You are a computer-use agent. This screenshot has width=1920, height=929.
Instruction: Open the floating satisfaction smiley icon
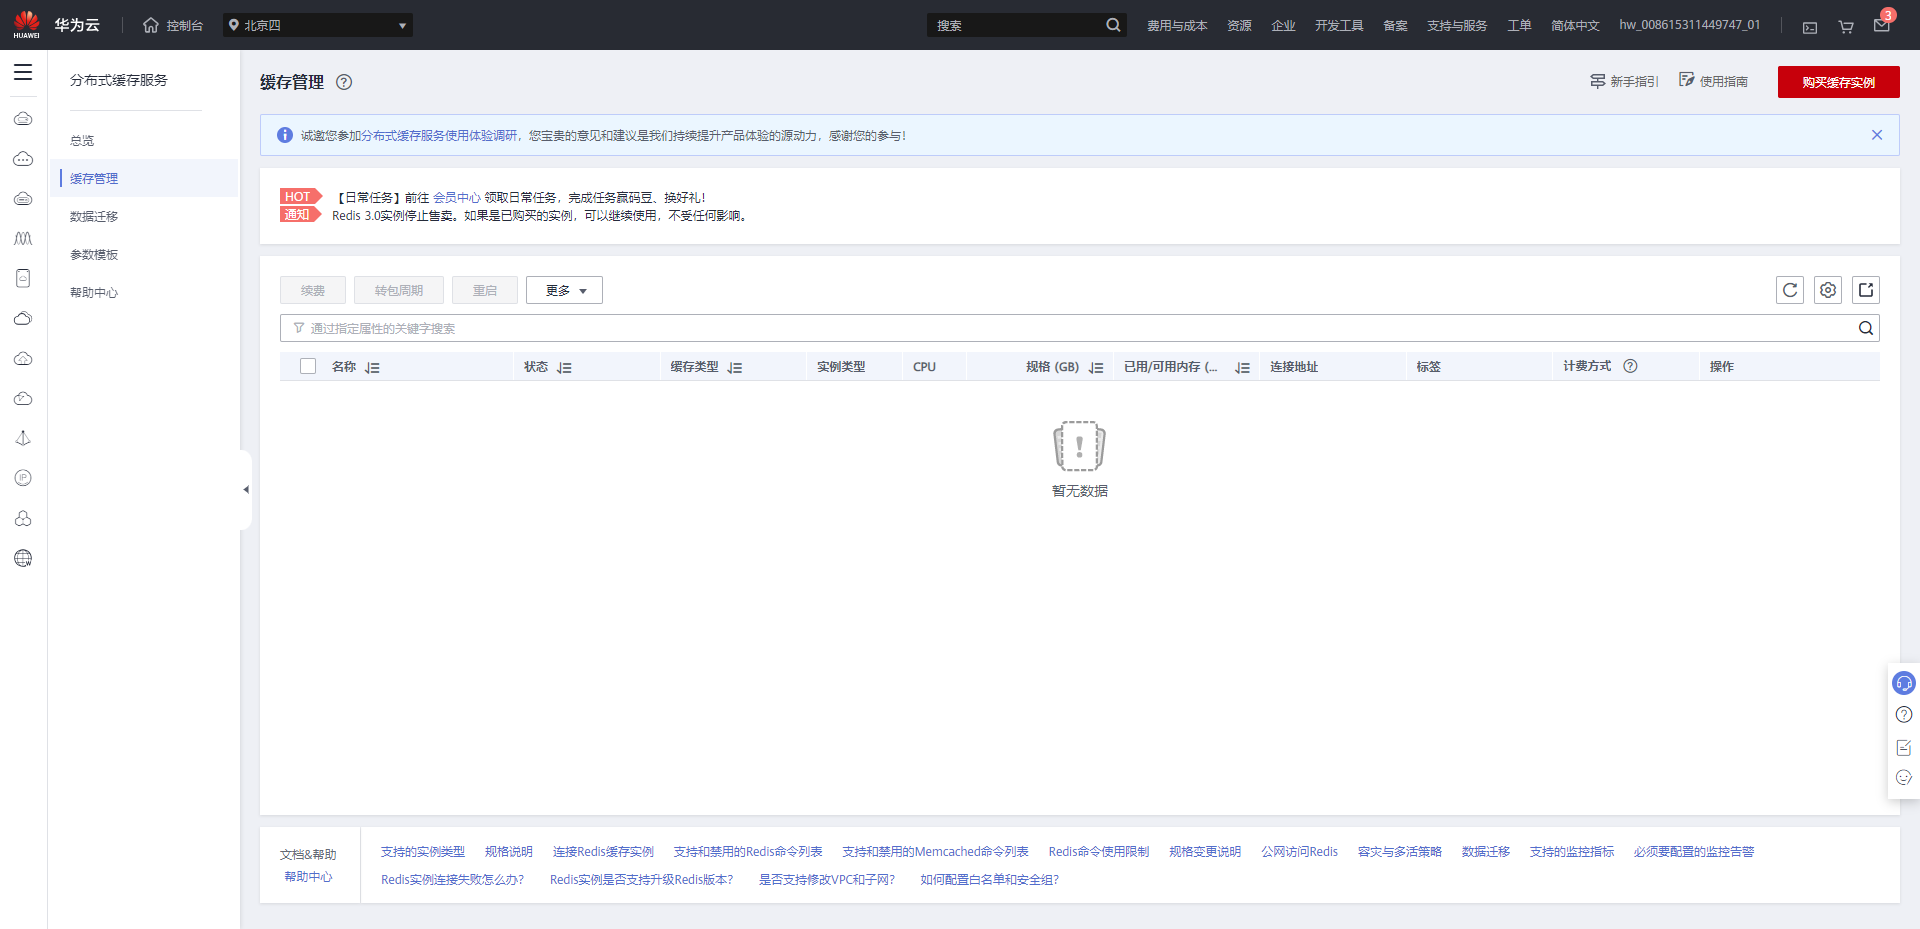[x=1904, y=777]
